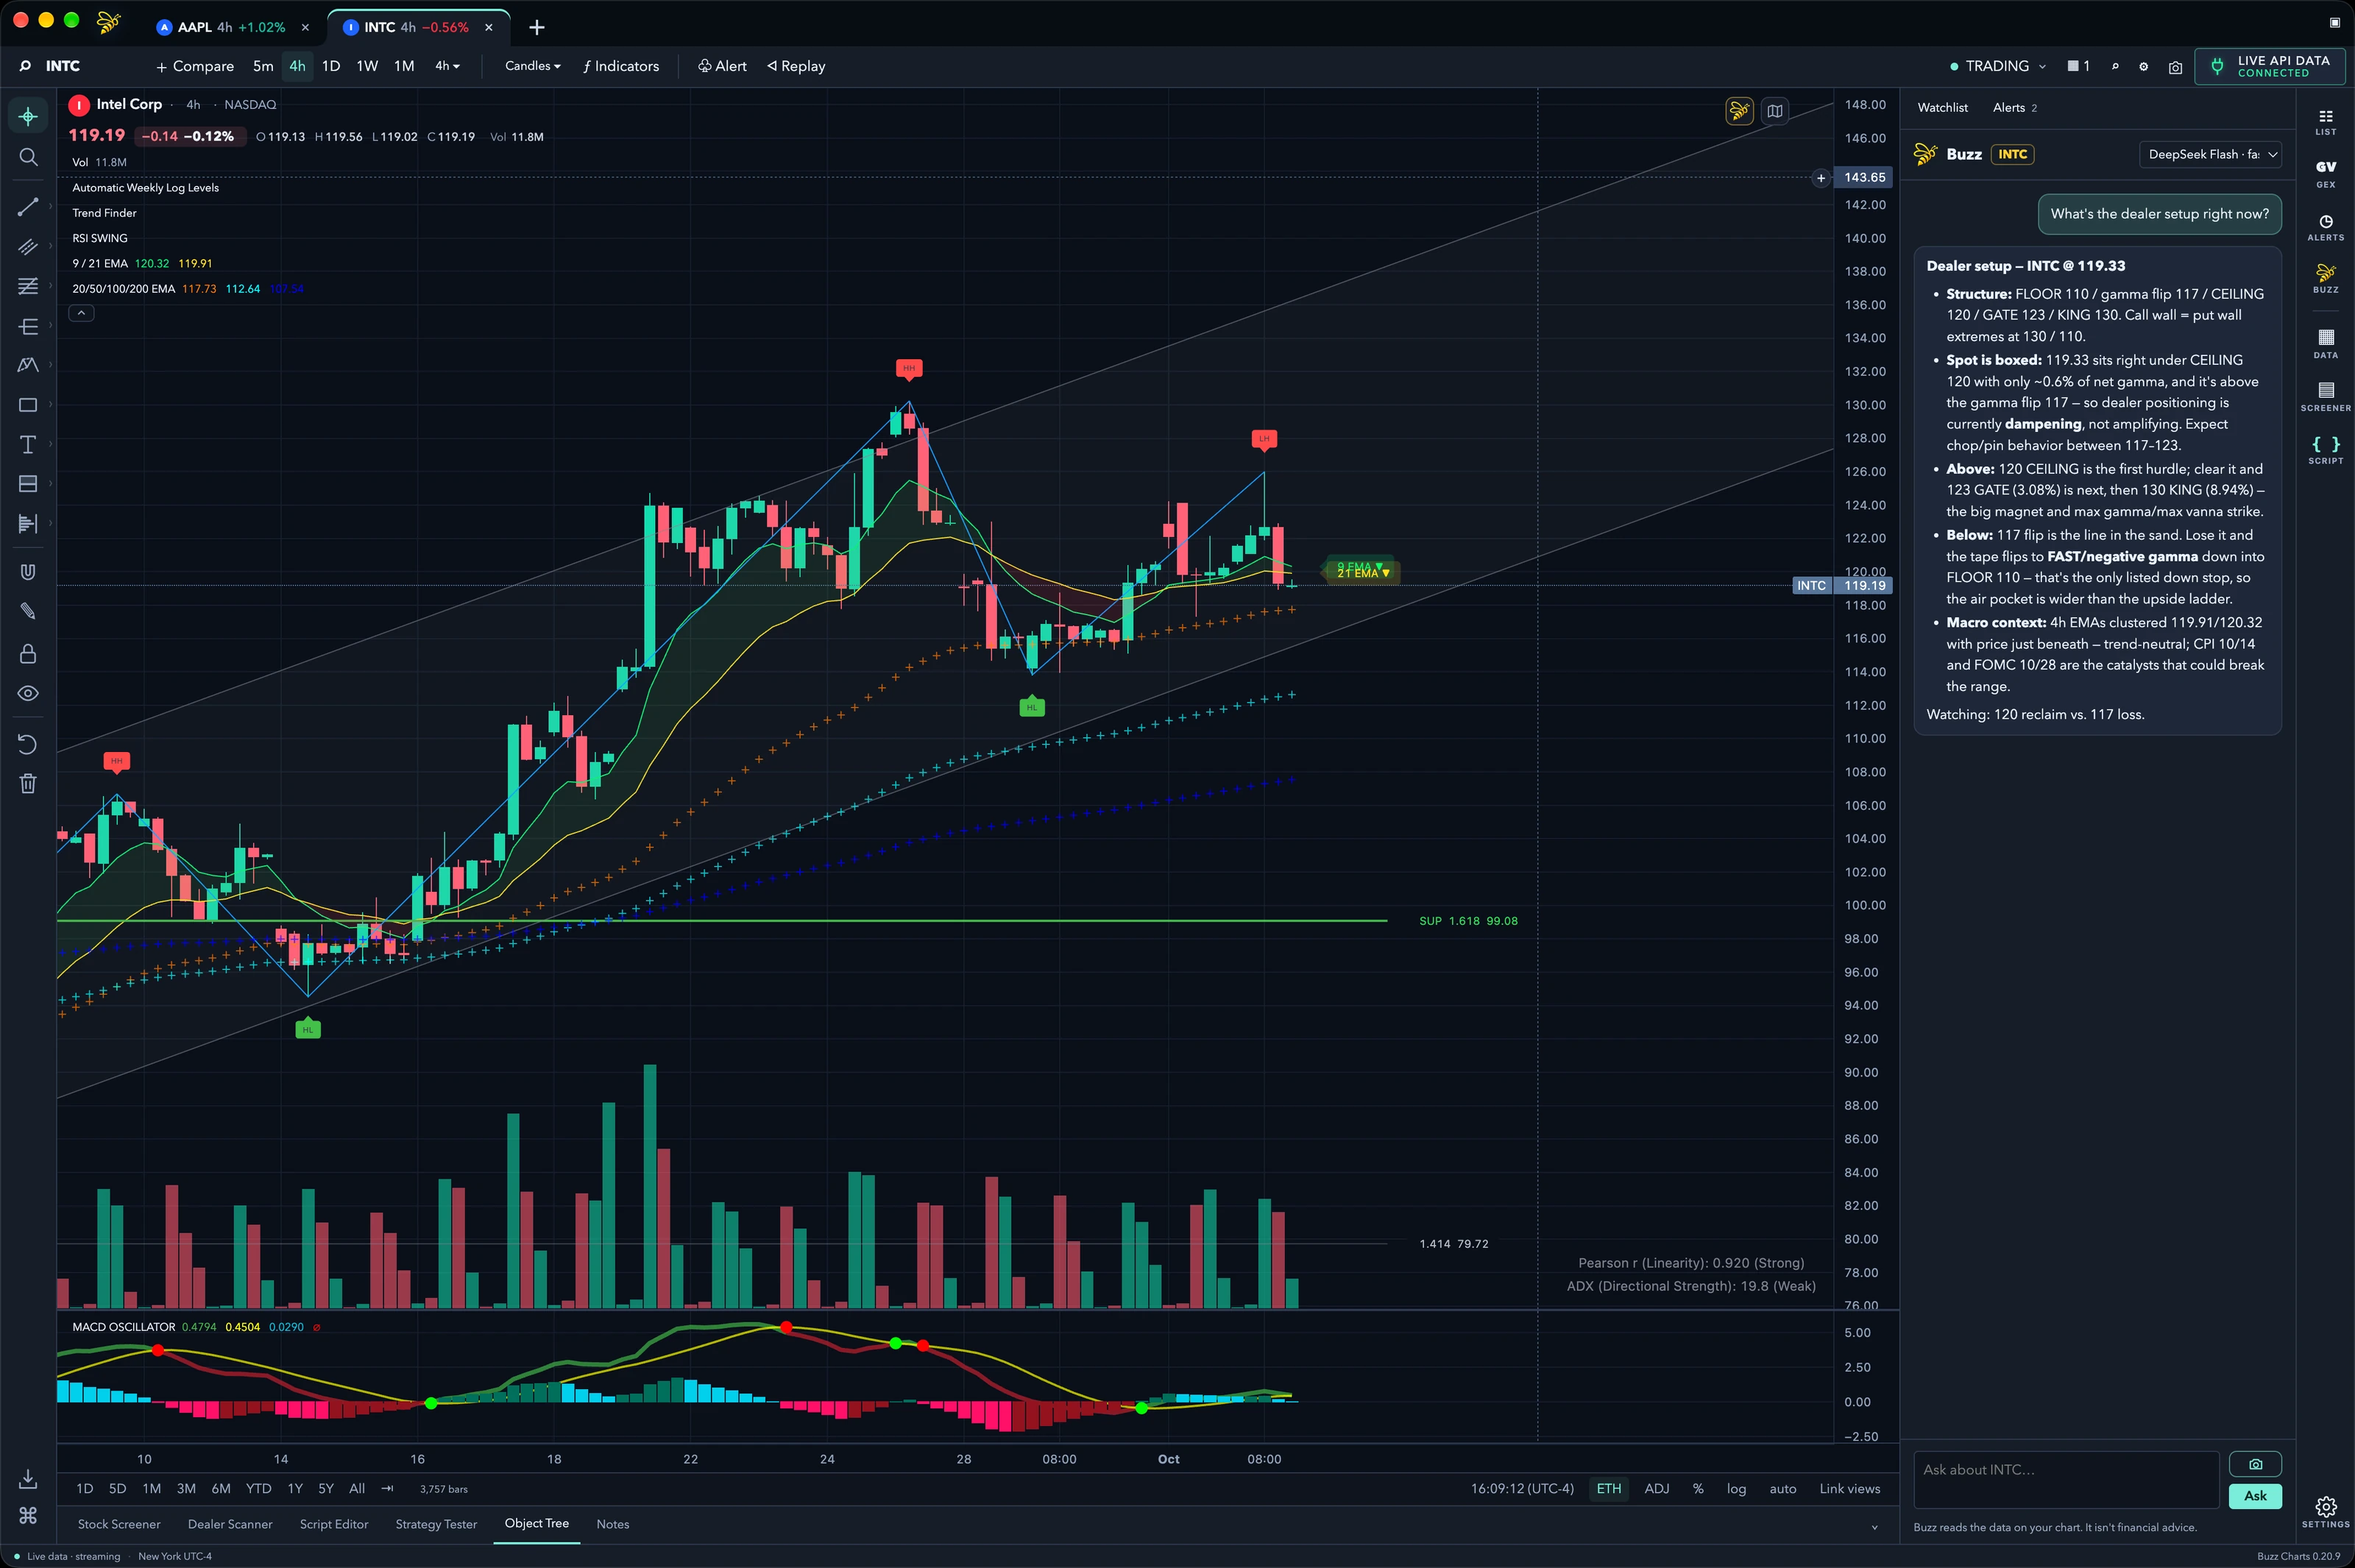Image resolution: width=2355 pixels, height=1568 pixels.
Task: Toggle lock all drawings
Action: pos(28,653)
